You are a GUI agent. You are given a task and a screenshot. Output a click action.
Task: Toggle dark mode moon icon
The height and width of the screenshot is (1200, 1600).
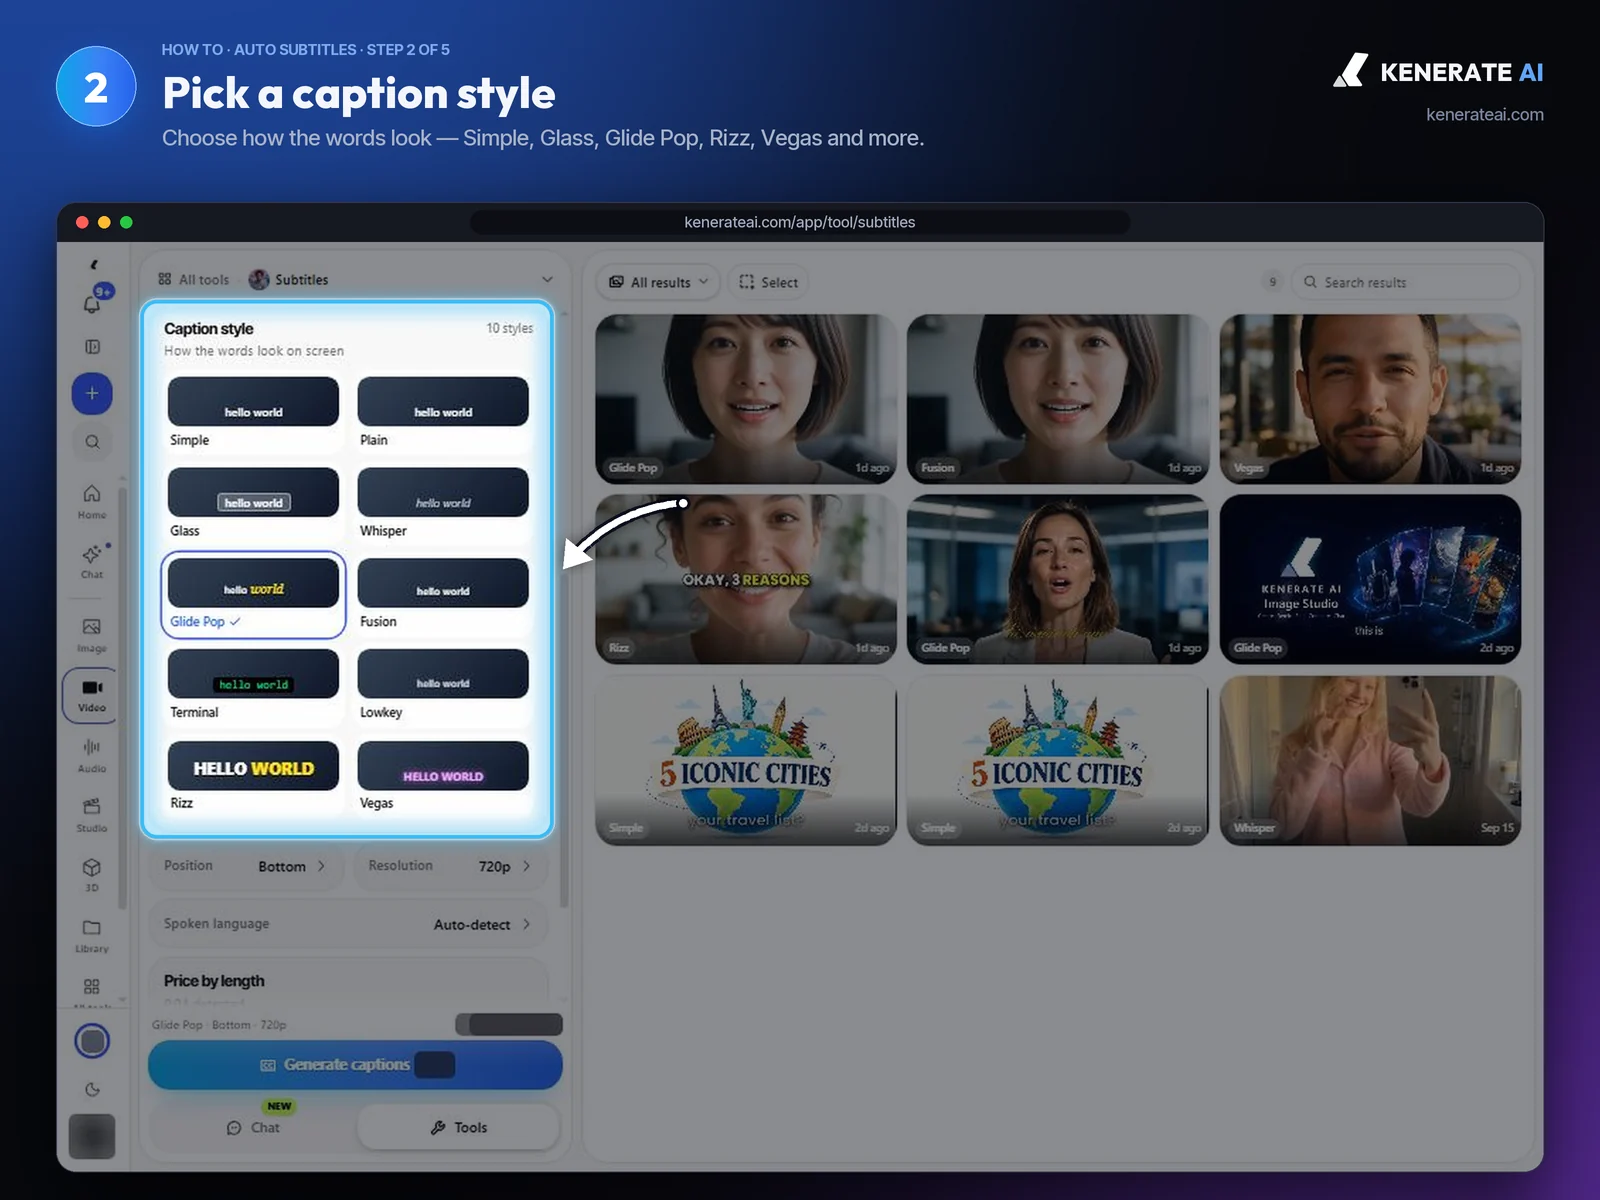92,1090
